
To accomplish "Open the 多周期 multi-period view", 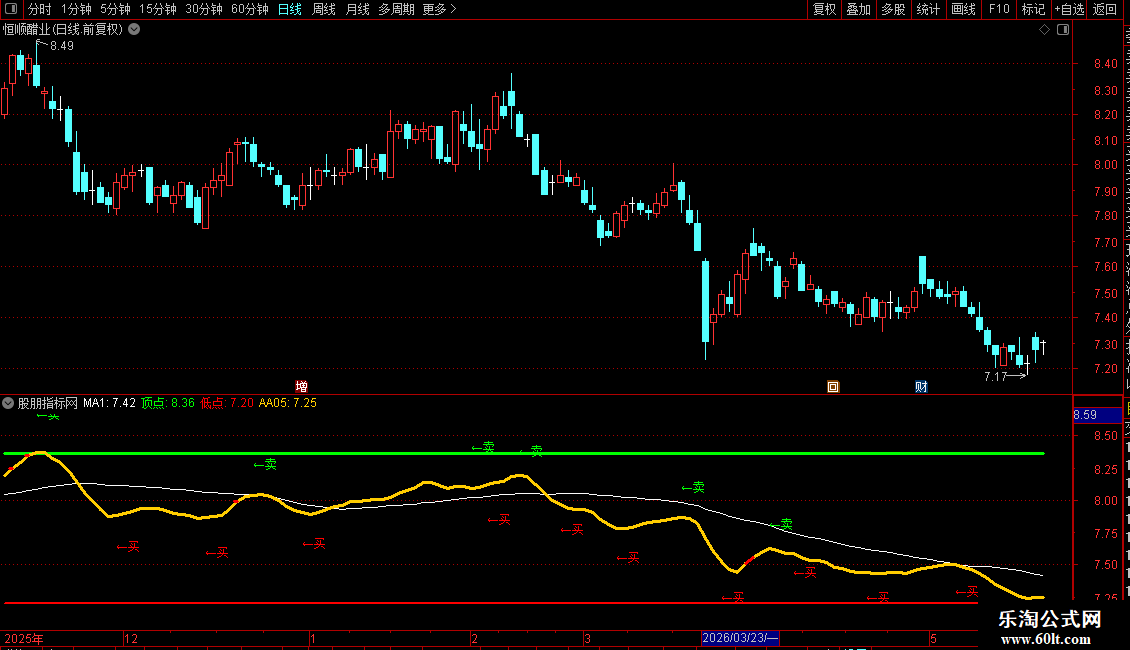I will 396,9.
